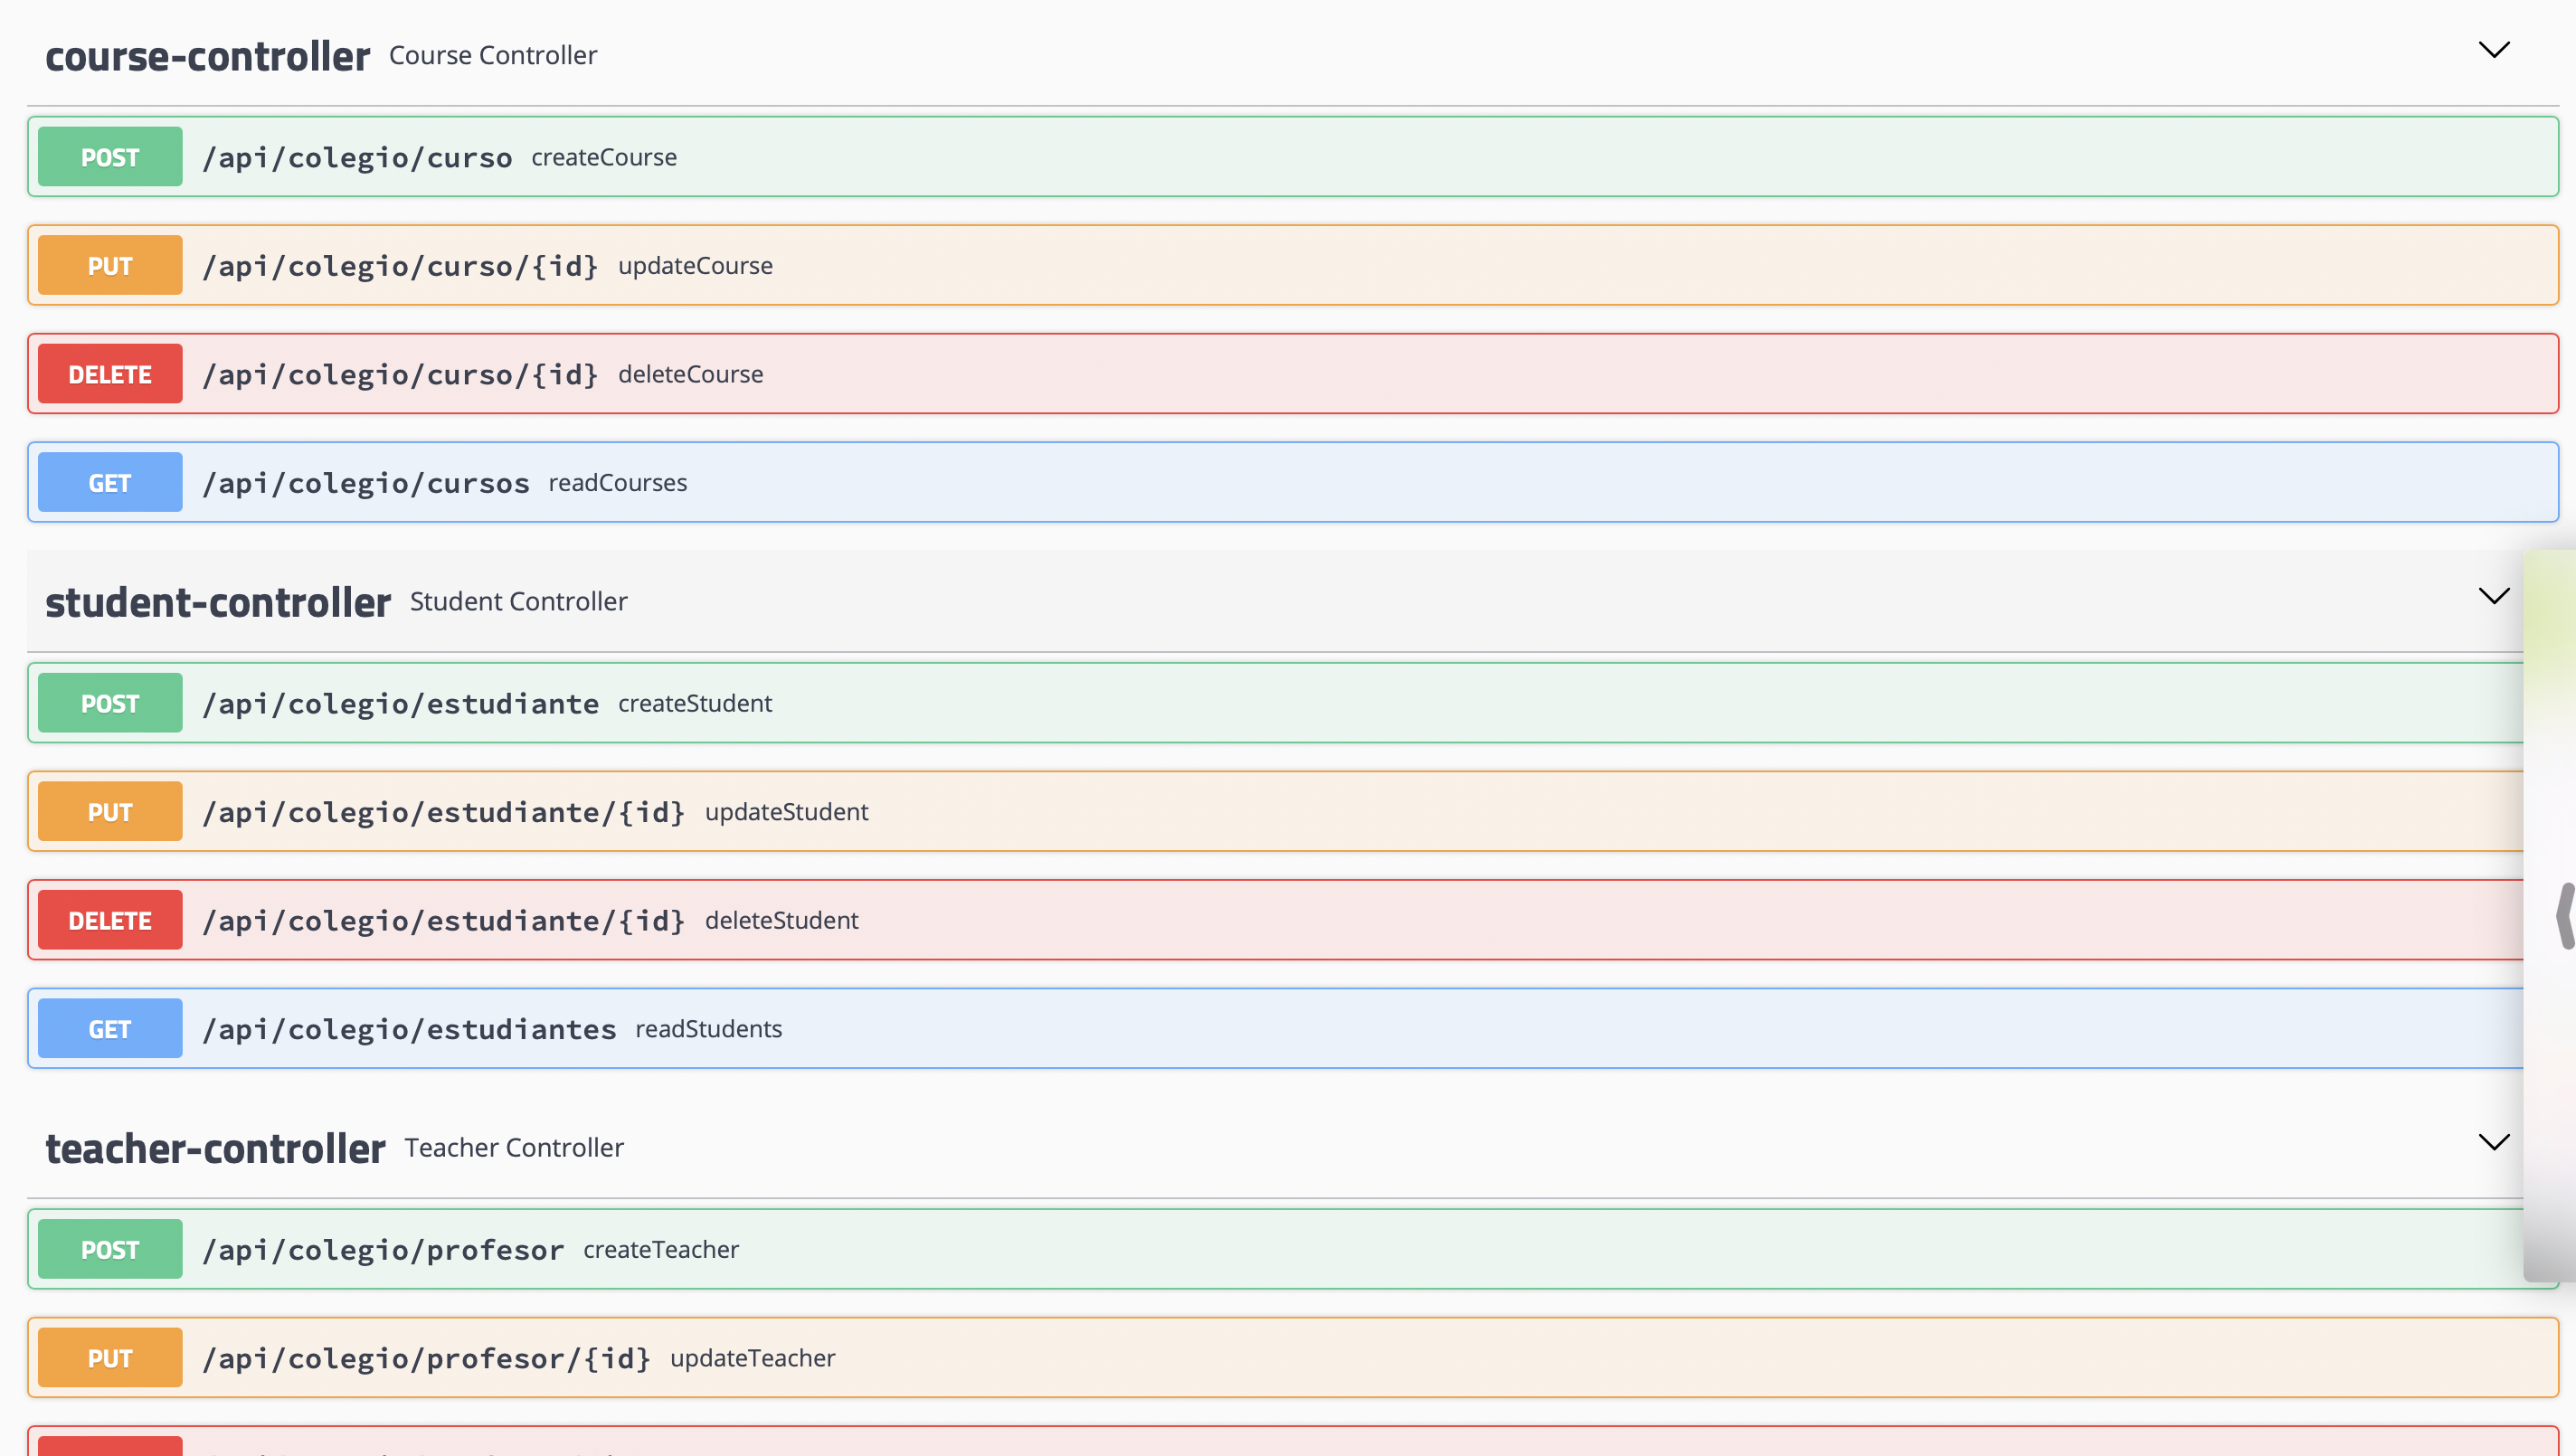Click the GET badge for readStudents
This screenshot has width=2576, height=1456.
click(x=109, y=1027)
